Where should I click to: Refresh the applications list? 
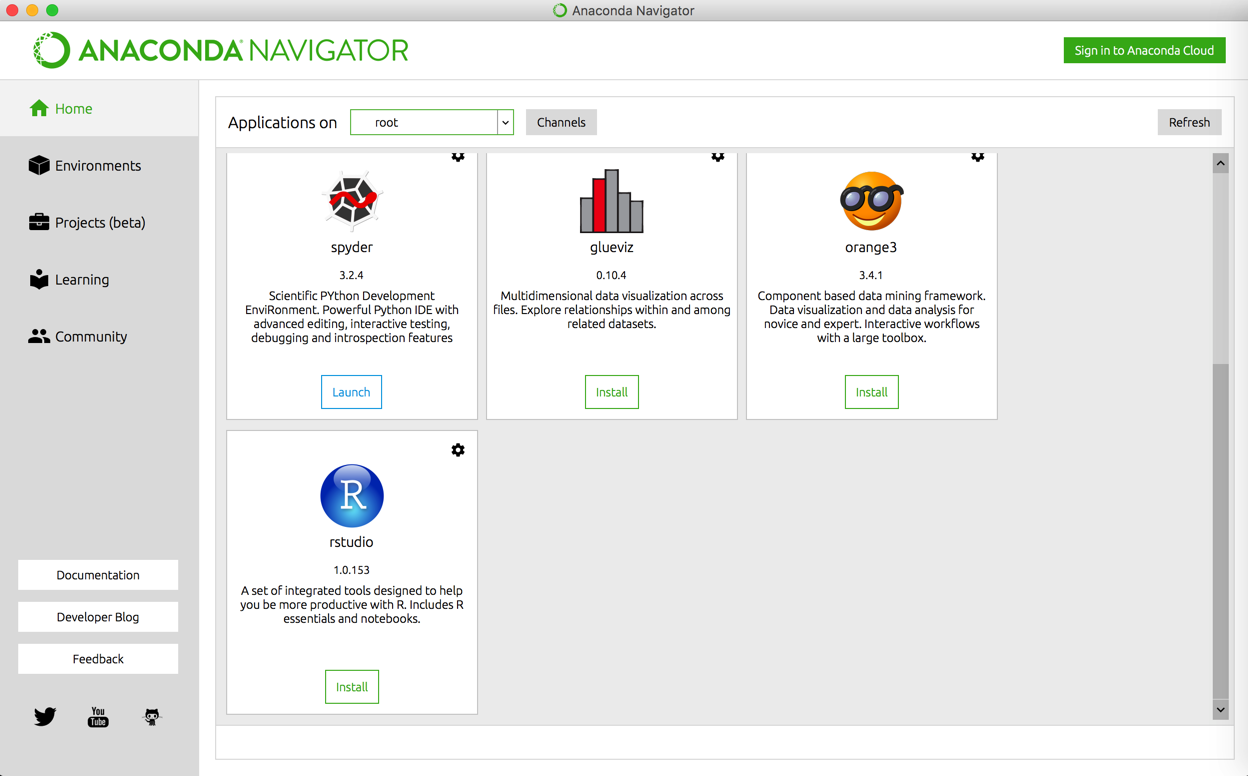[1189, 122]
